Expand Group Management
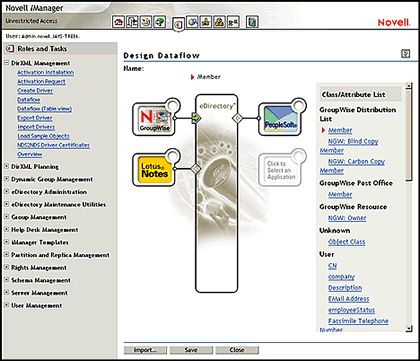Screen dimensions: 420x361 coord(6,217)
